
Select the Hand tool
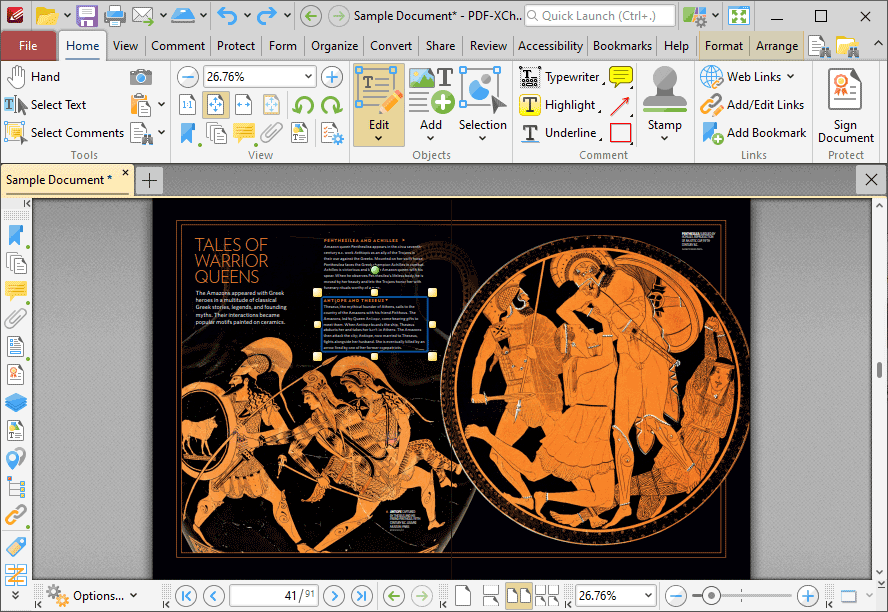(33, 77)
